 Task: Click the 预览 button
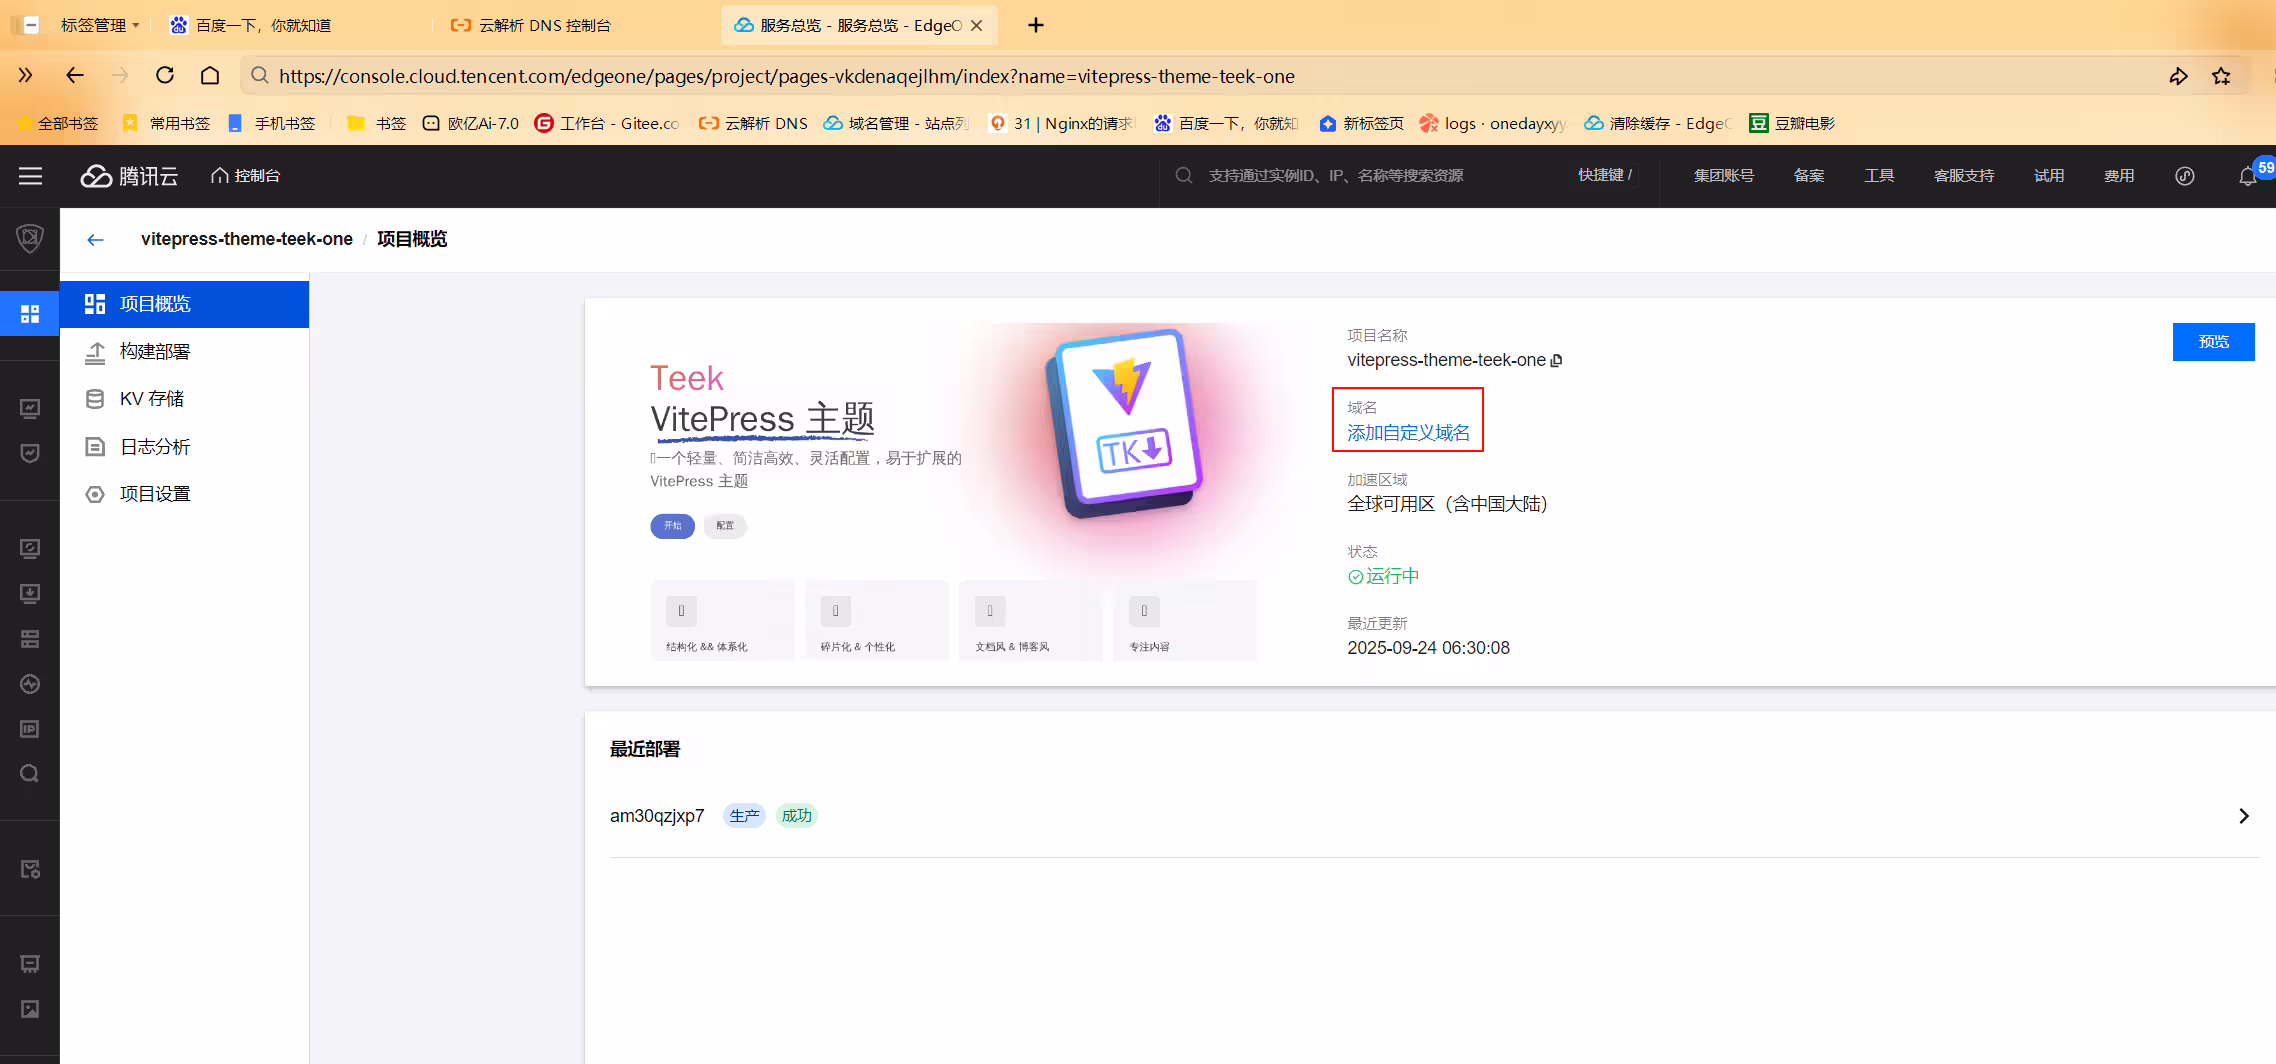[2213, 342]
